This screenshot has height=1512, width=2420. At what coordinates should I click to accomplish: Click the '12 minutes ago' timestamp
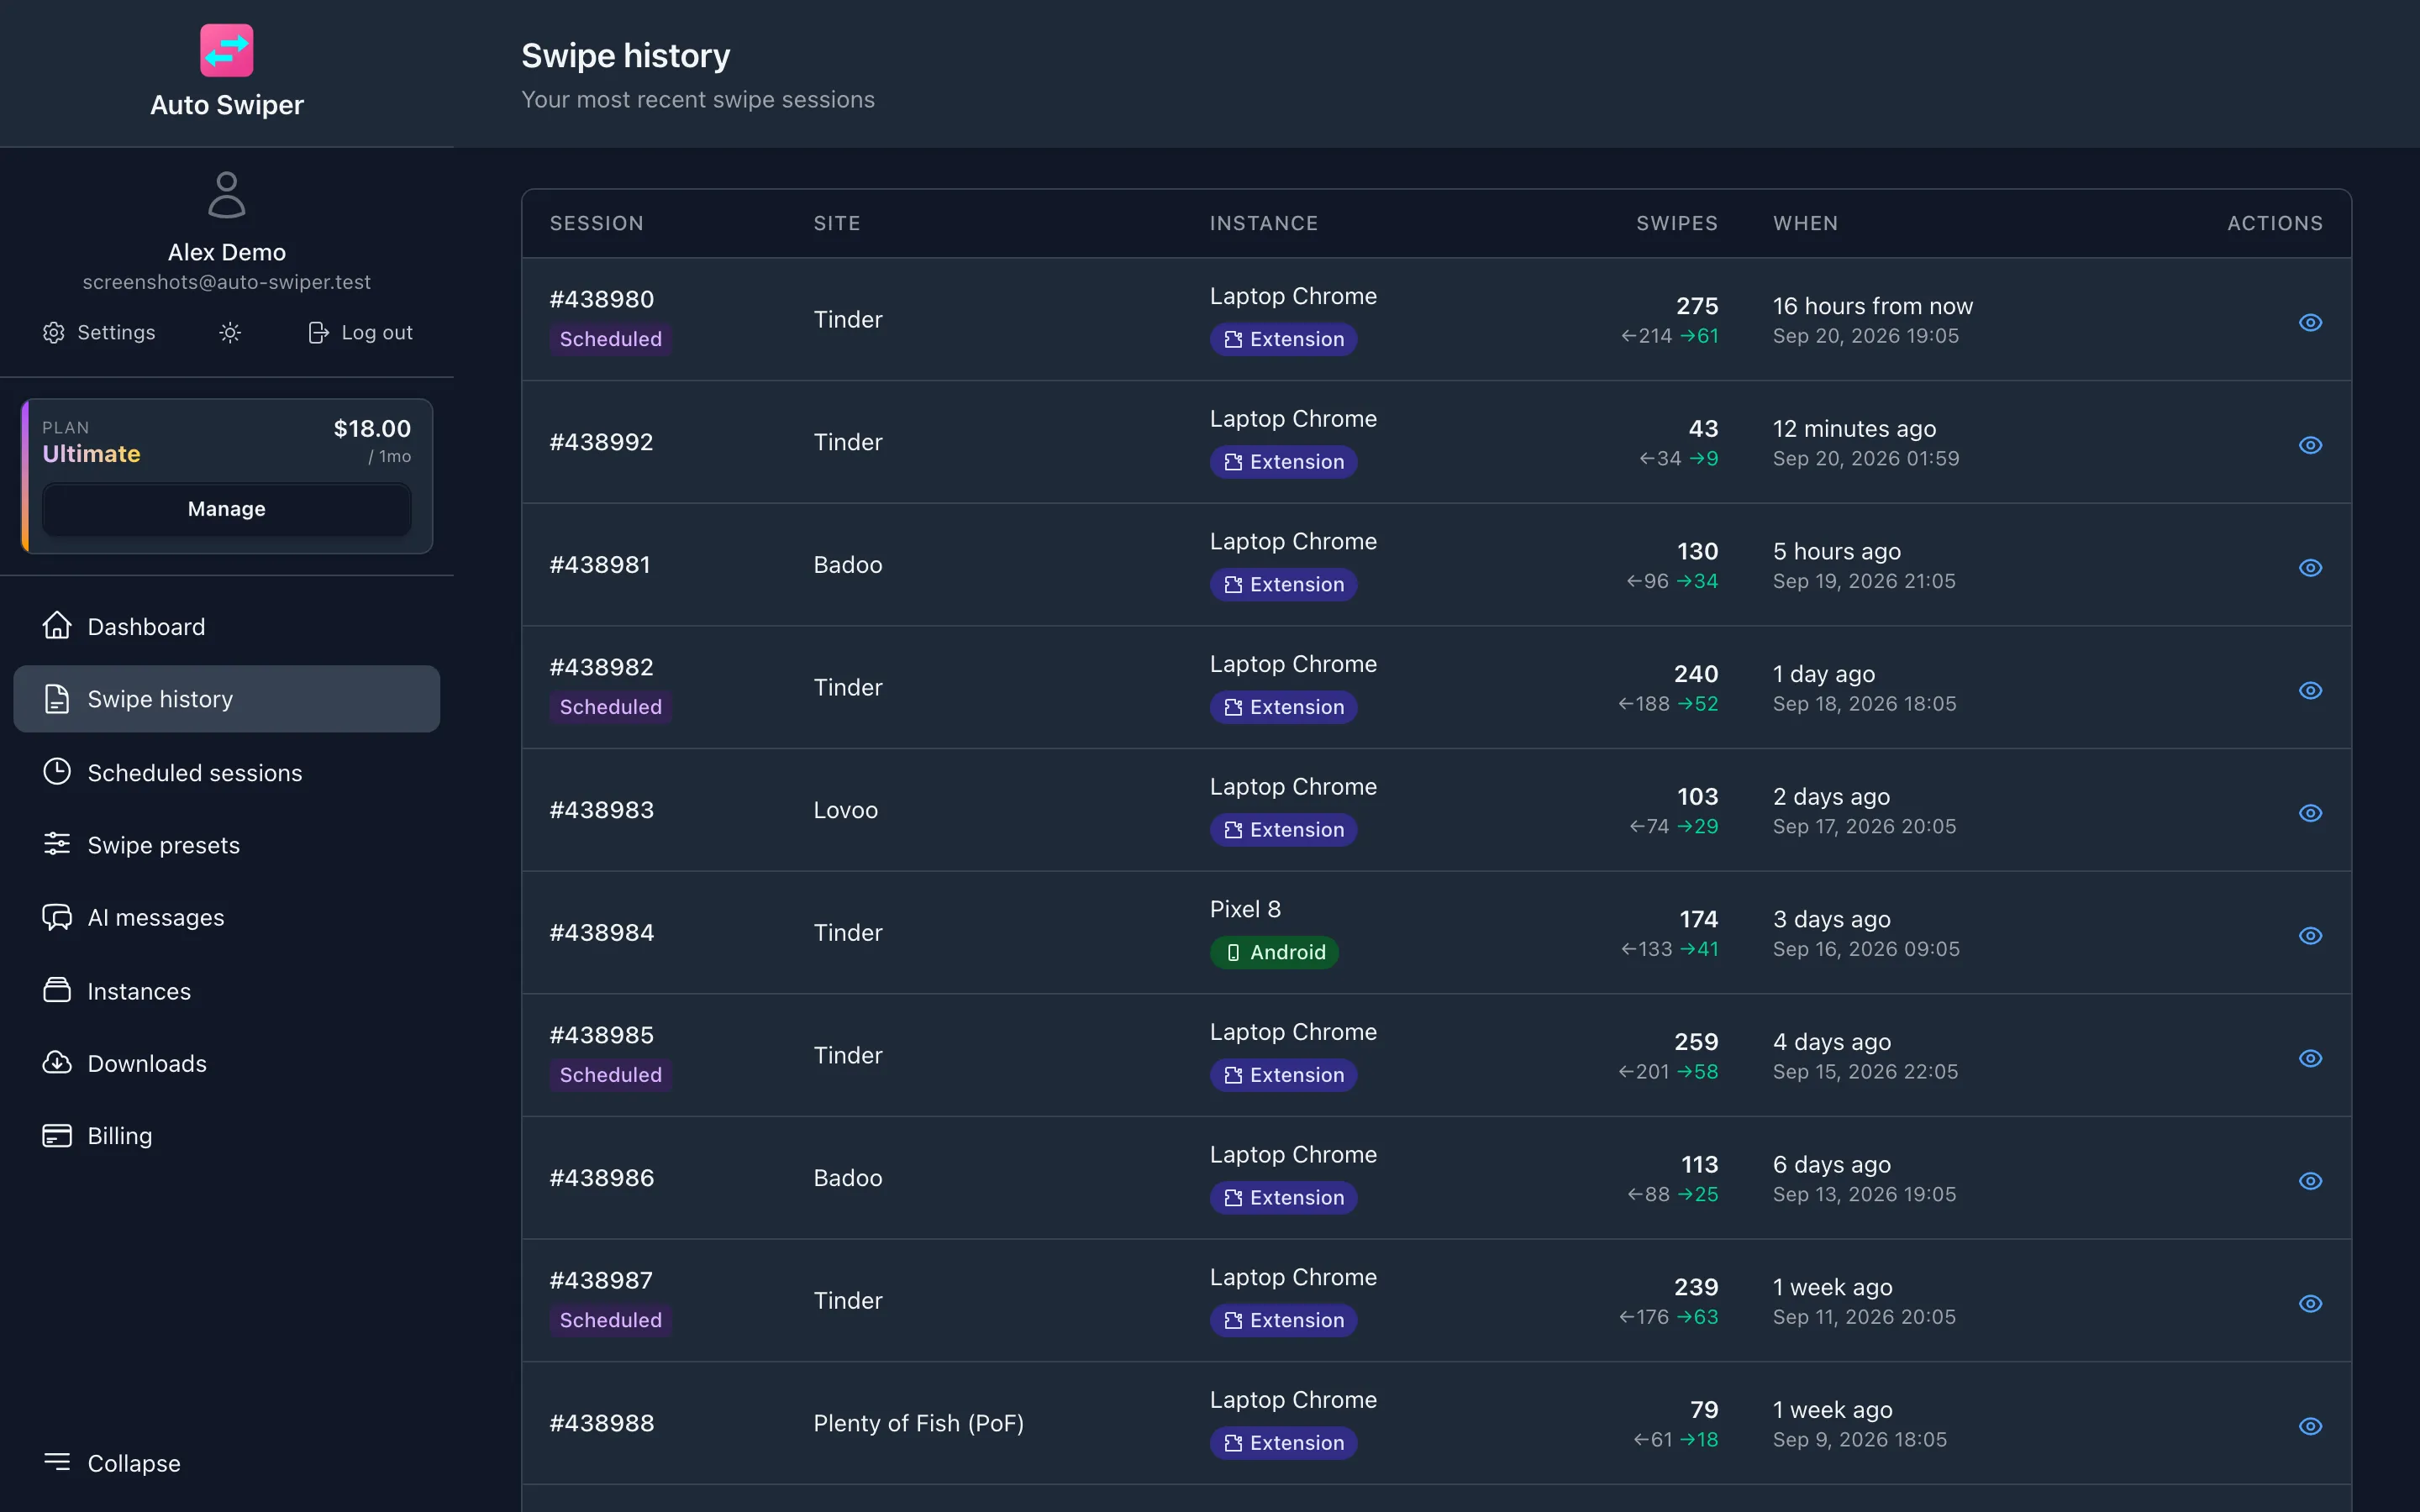pyautogui.click(x=1854, y=429)
